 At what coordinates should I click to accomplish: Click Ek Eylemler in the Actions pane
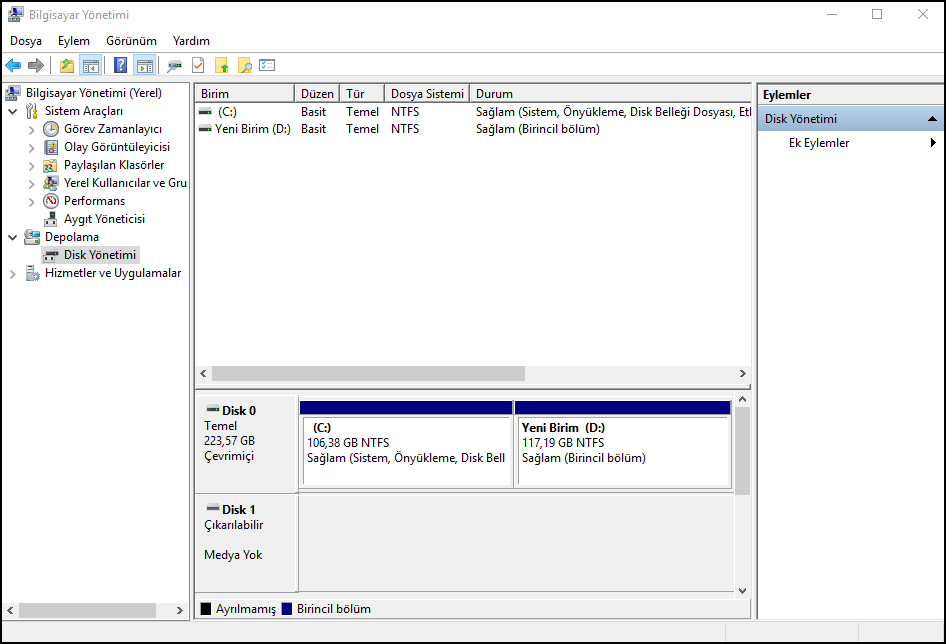click(819, 143)
